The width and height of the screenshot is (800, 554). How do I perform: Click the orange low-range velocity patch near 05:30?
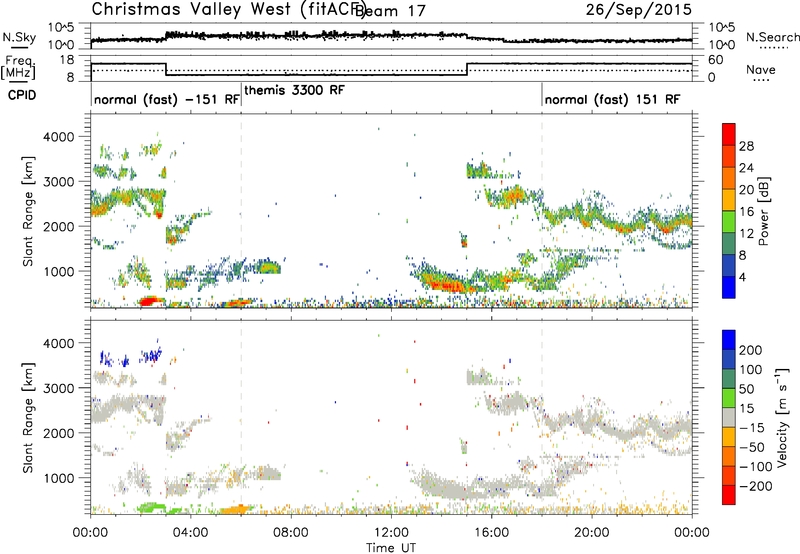click(235, 509)
